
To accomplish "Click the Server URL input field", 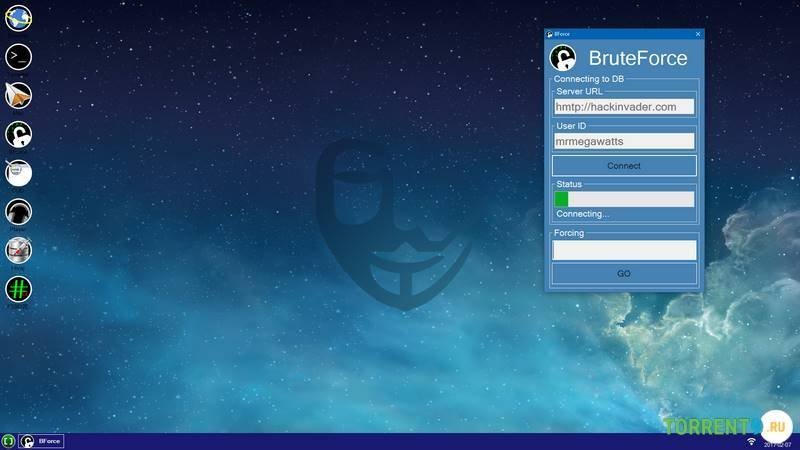I will [624, 106].
